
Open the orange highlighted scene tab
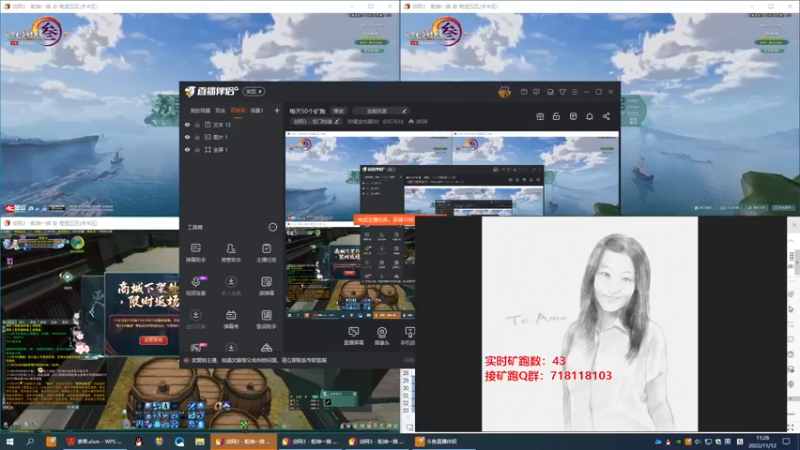(x=238, y=110)
